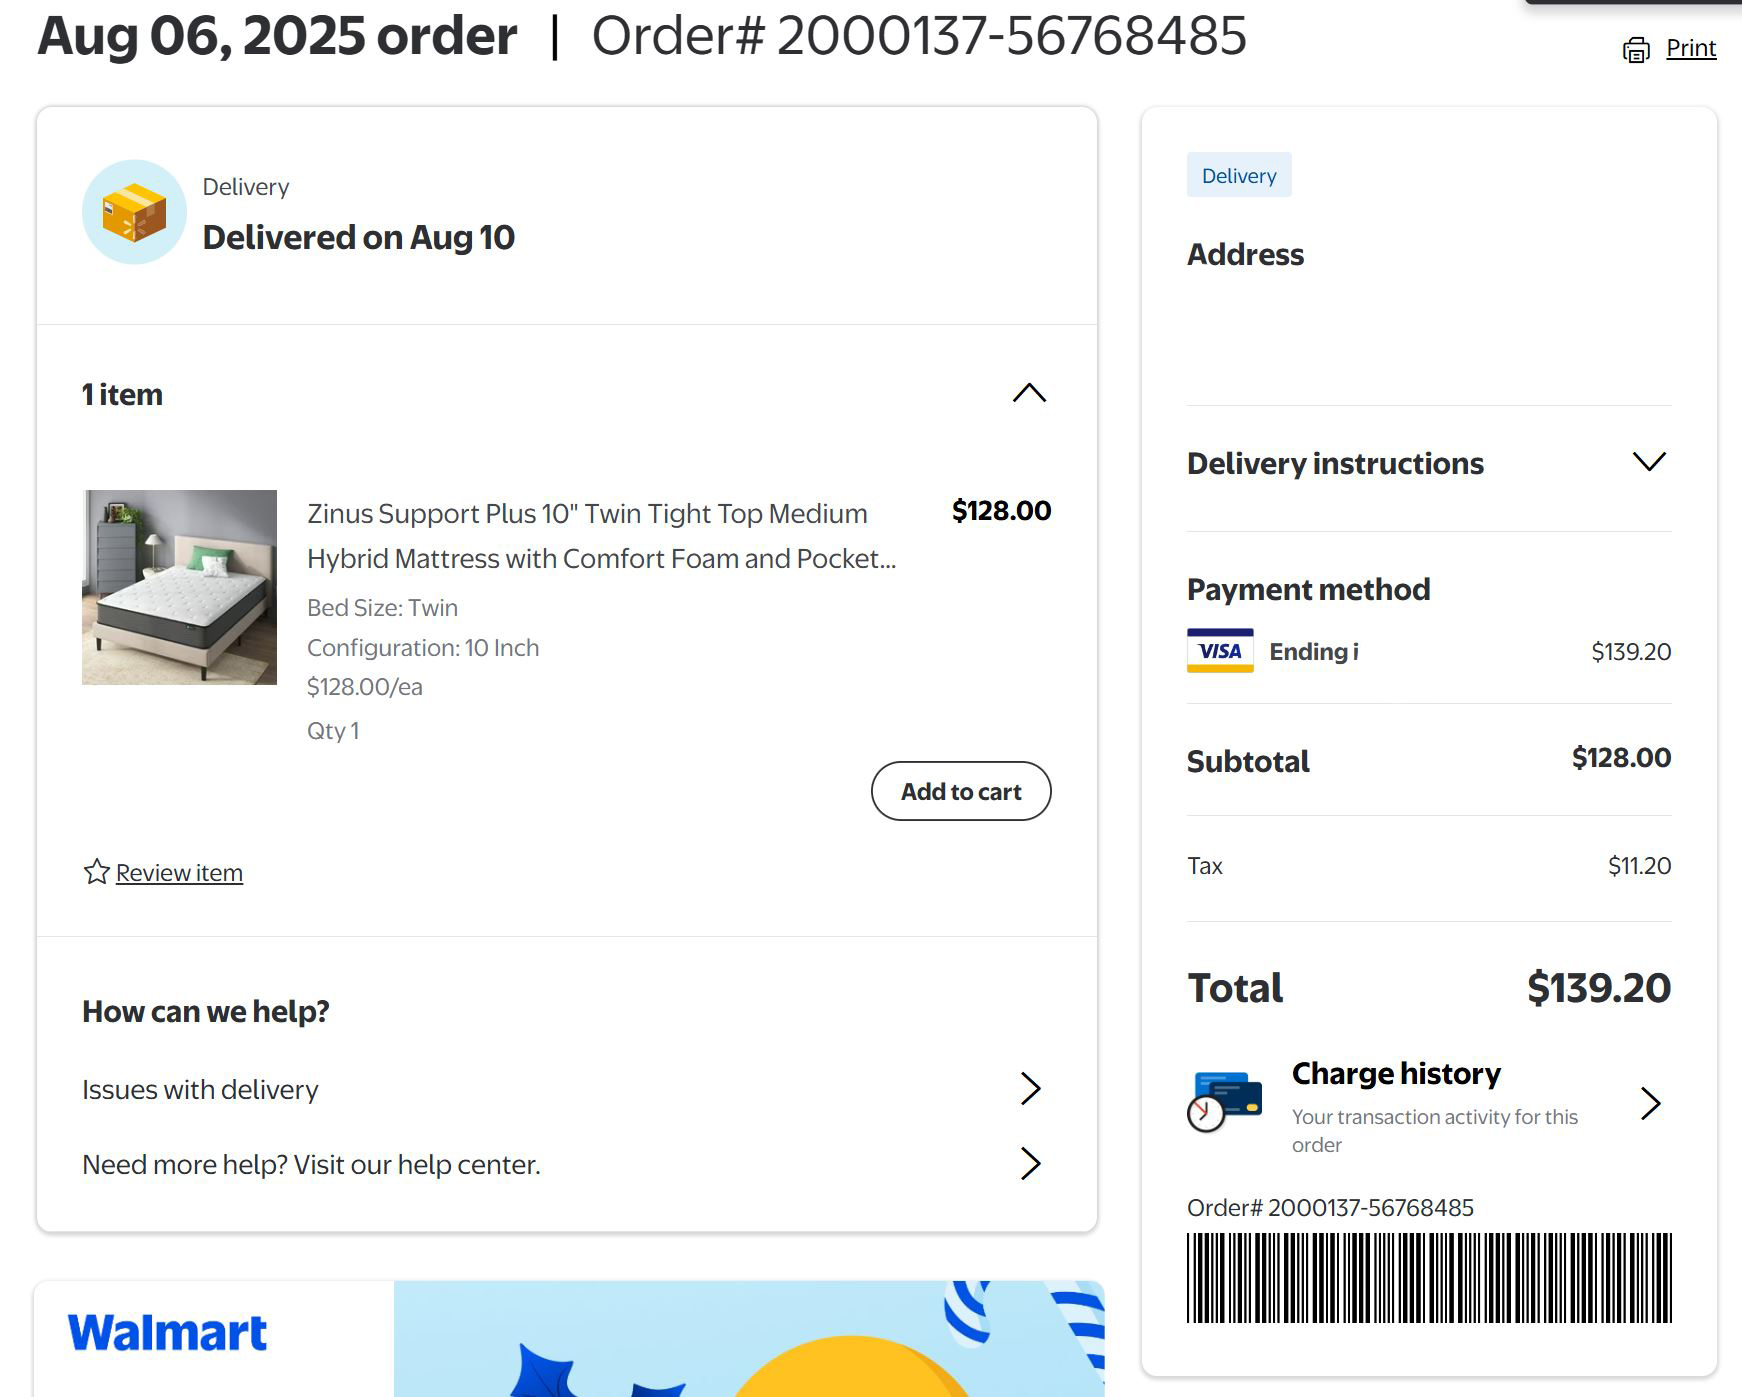This screenshot has width=1742, height=1397.
Task: Expand the Delivery instructions chevron
Action: [1649, 462]
